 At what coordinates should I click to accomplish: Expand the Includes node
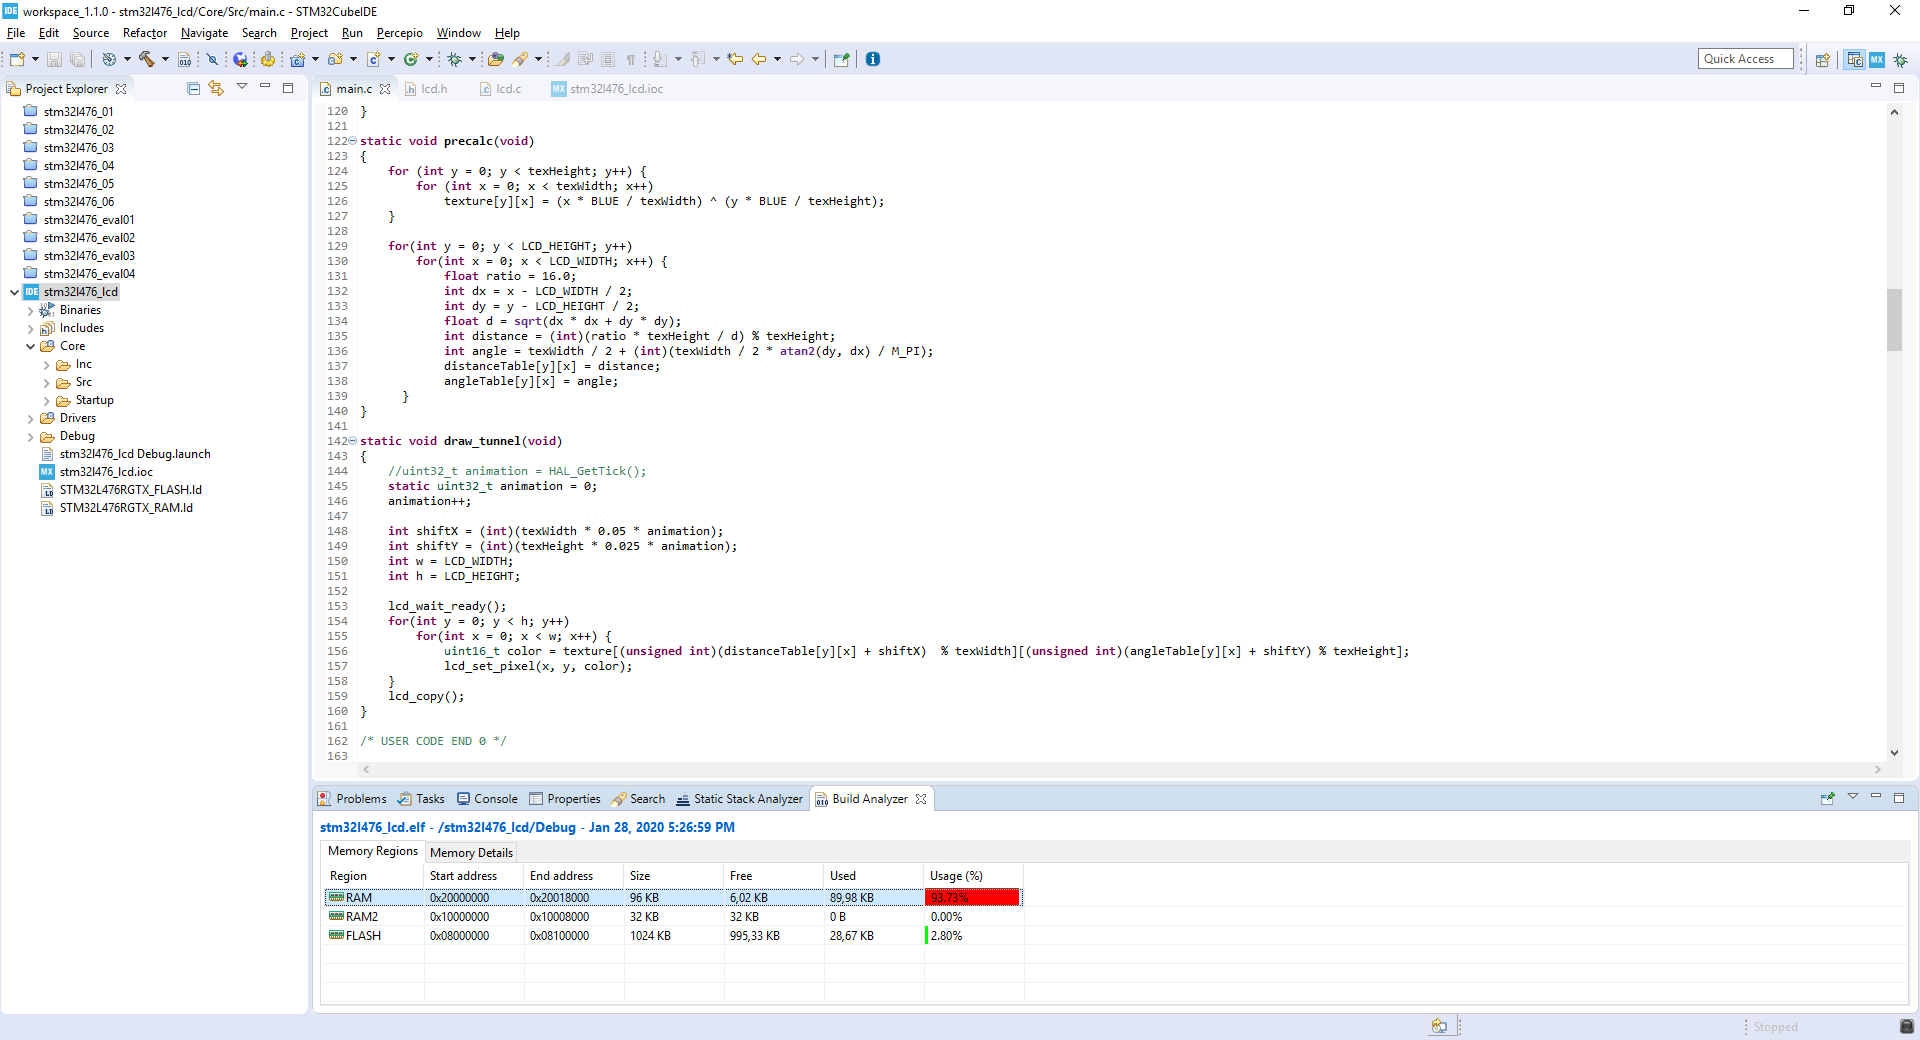pos(30,329)
